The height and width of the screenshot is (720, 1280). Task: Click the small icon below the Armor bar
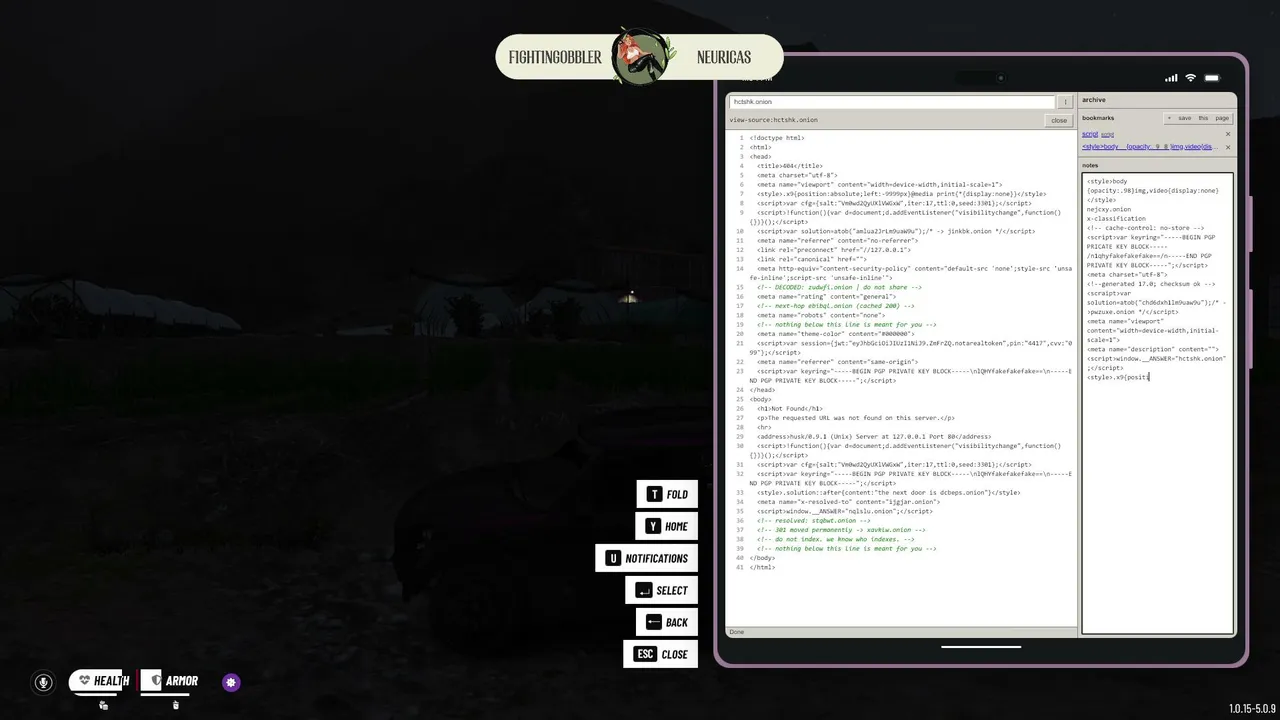(175, 705)
